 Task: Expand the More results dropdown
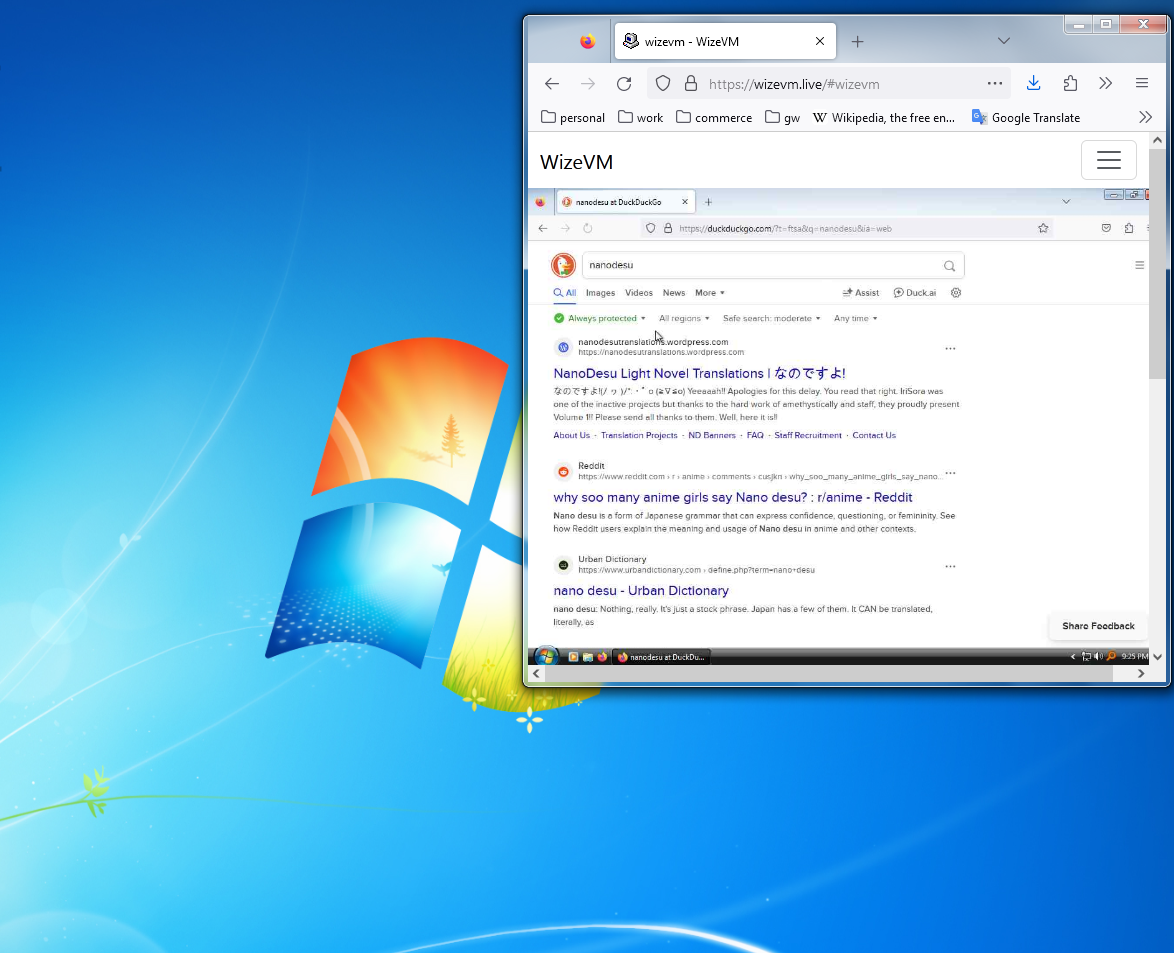pyautogui.click(x=710, y=293)
